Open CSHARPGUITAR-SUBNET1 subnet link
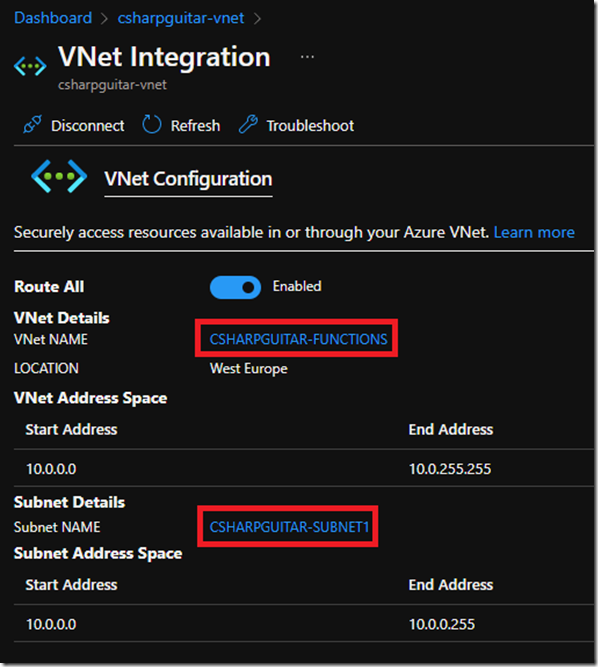Screen dimensions: 598x667 pos(289,527)
